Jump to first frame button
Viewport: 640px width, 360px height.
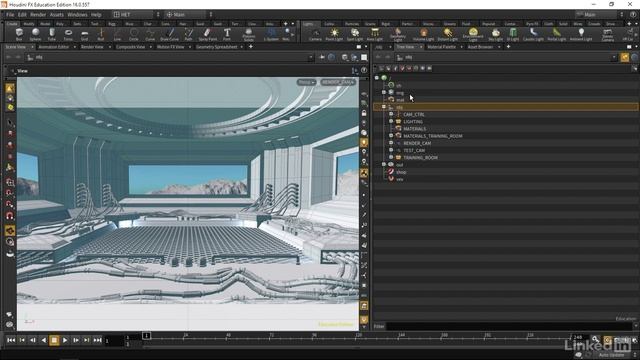tap(11, 340)
